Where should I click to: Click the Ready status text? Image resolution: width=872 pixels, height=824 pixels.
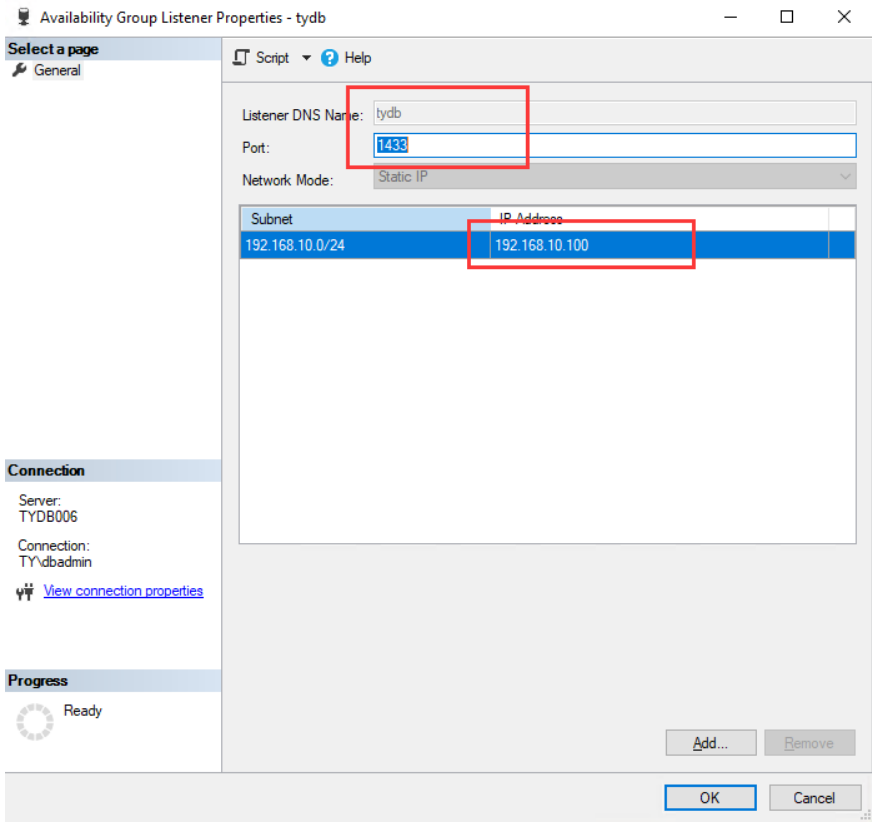point(83,711)
